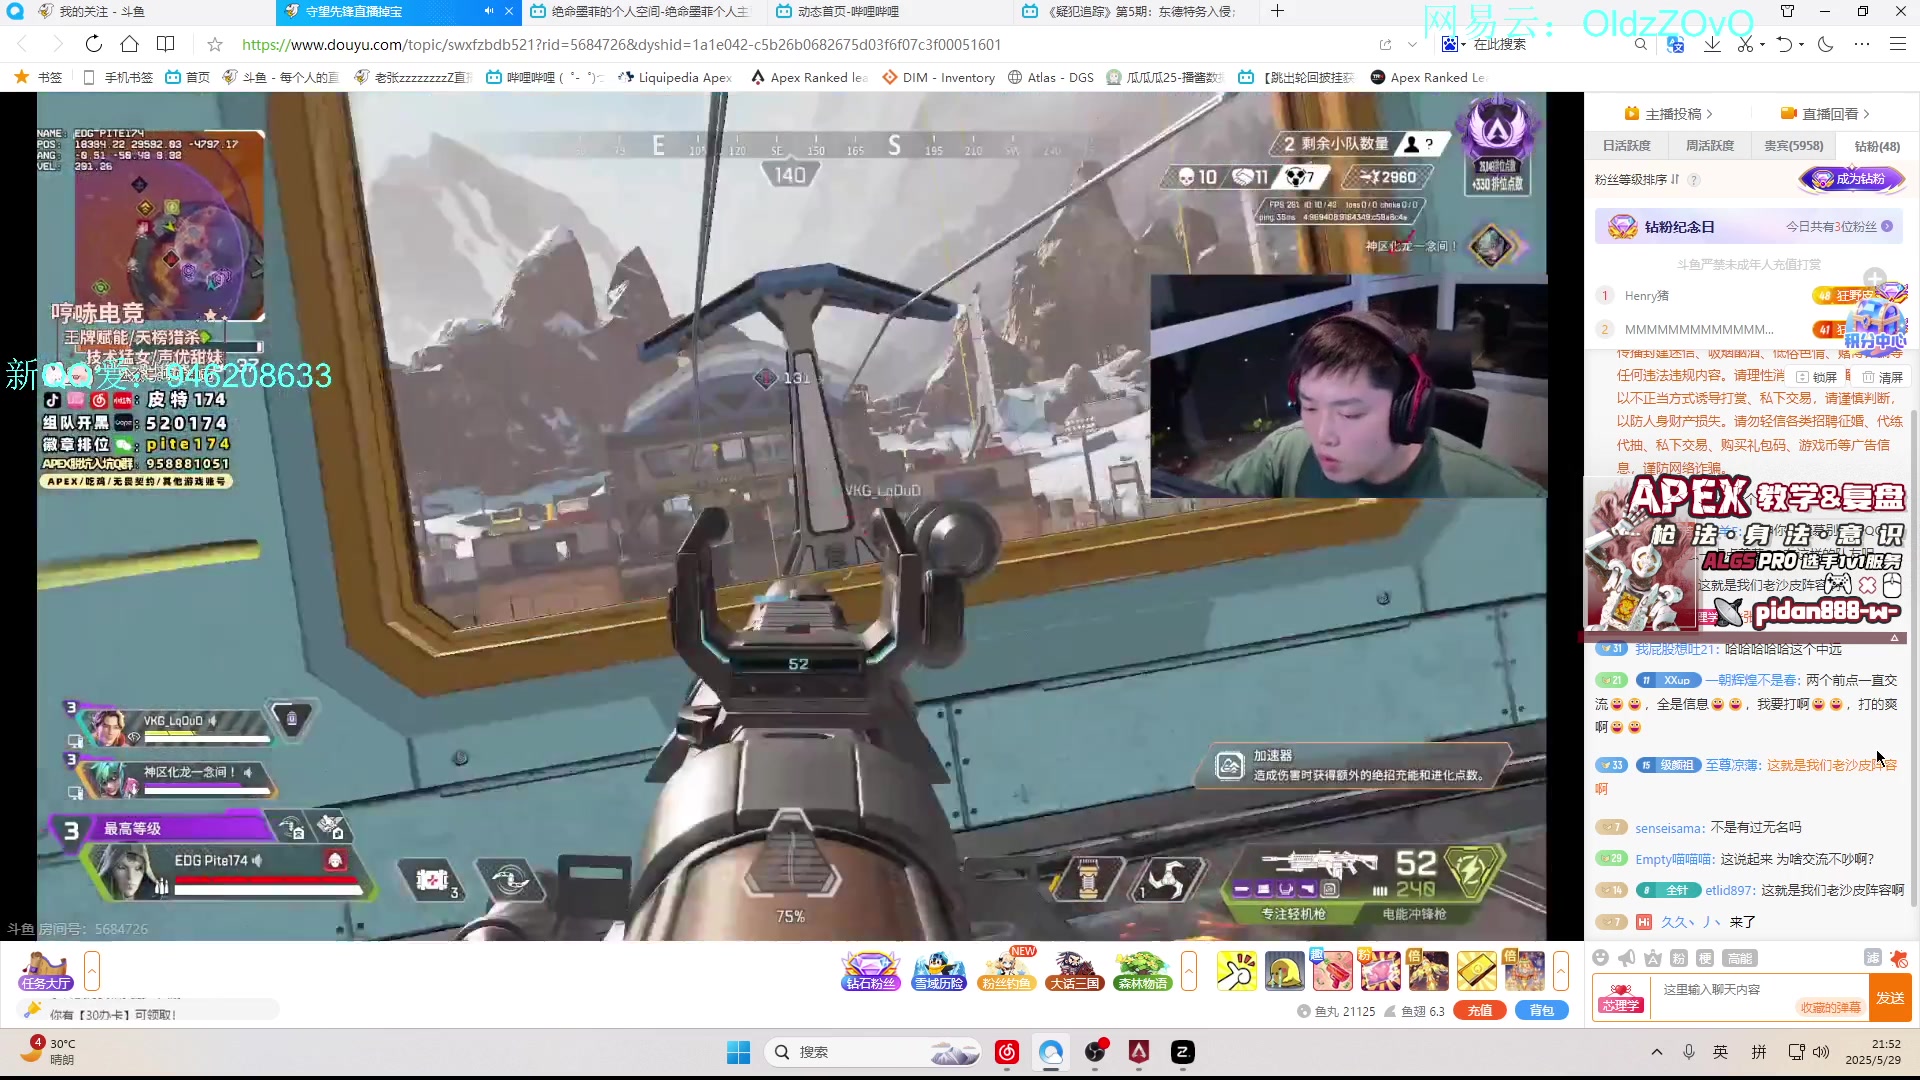Open the Liquipedia Apex bookmark
This screenshot has width=1920, height=1080.
click(x=675, y=77)
